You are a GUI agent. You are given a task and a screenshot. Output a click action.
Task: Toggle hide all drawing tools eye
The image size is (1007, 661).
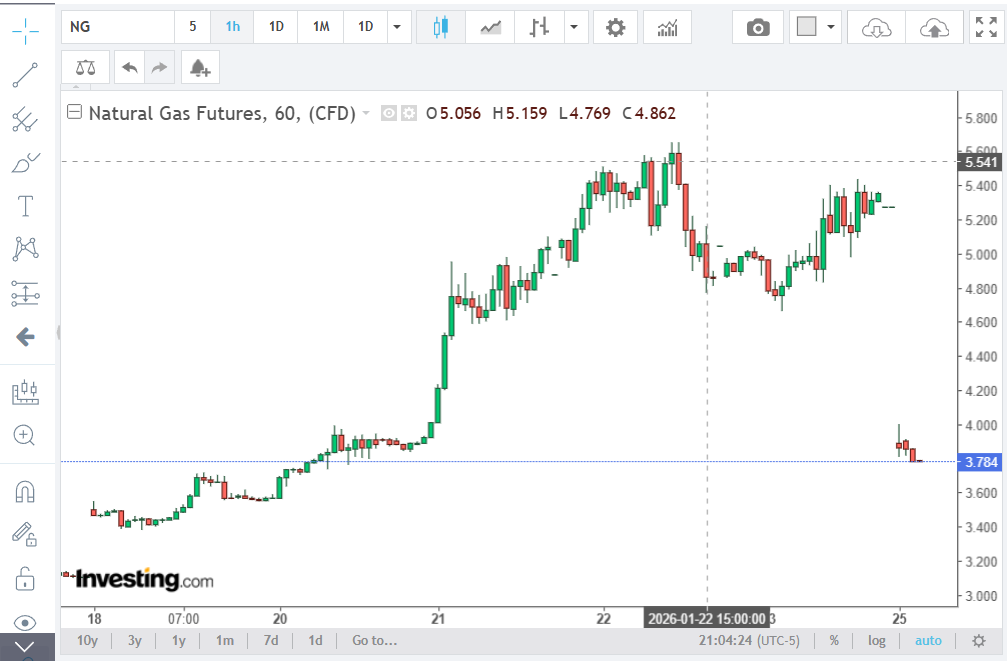[25, 622]
